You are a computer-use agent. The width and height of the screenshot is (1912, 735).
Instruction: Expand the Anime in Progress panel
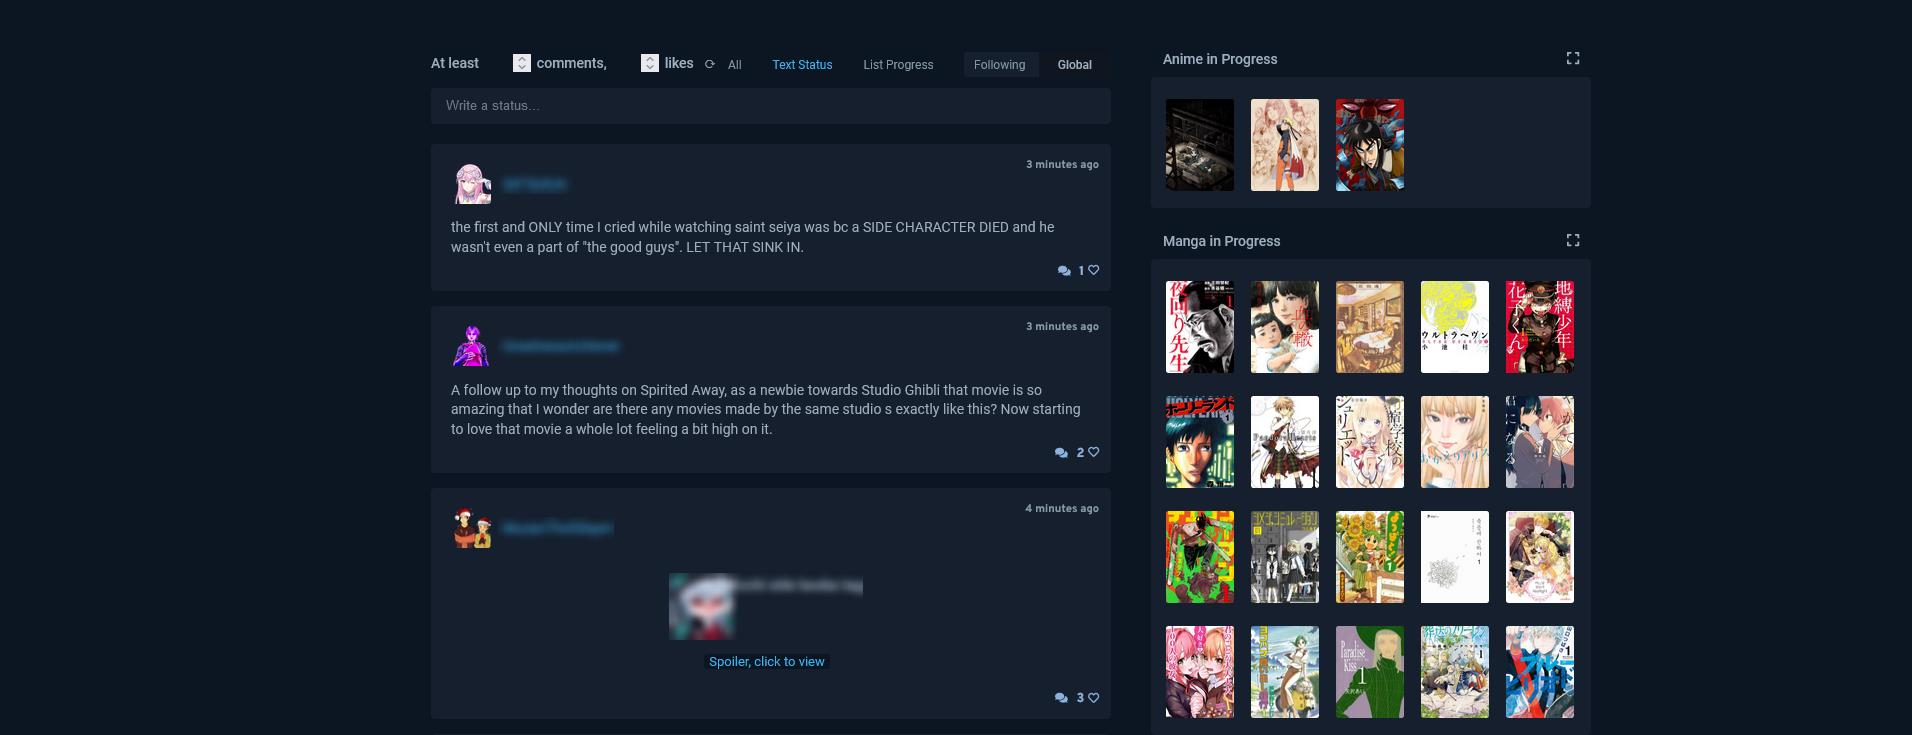pos(1573,59)
